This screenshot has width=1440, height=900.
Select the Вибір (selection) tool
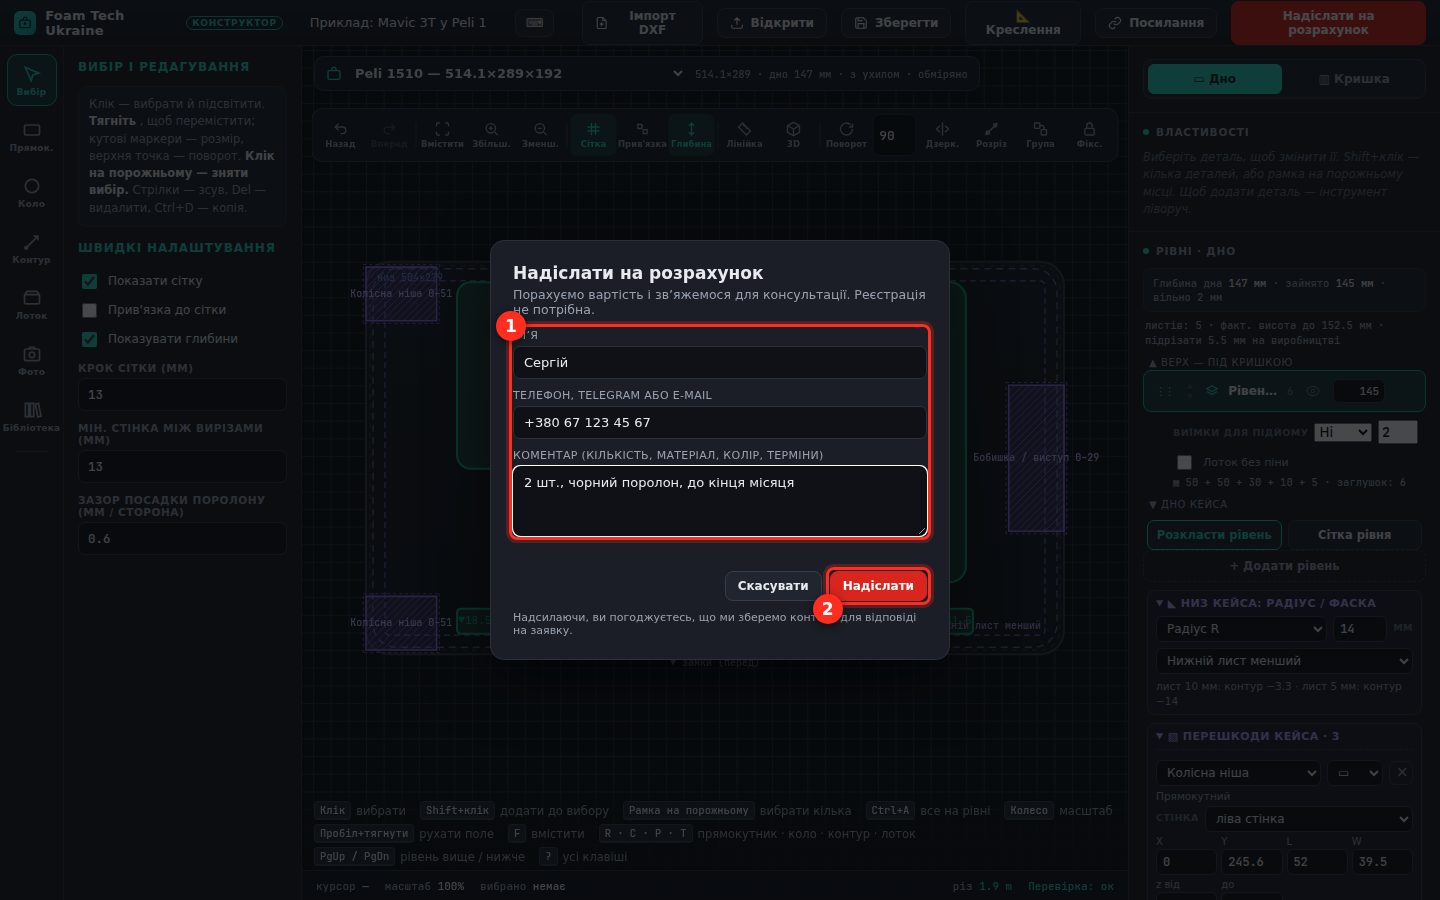pos(31,80)
